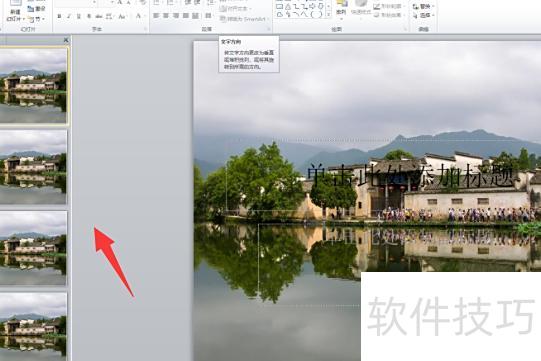Select the fourth slide thumbnail

click(x=33, y=326)
